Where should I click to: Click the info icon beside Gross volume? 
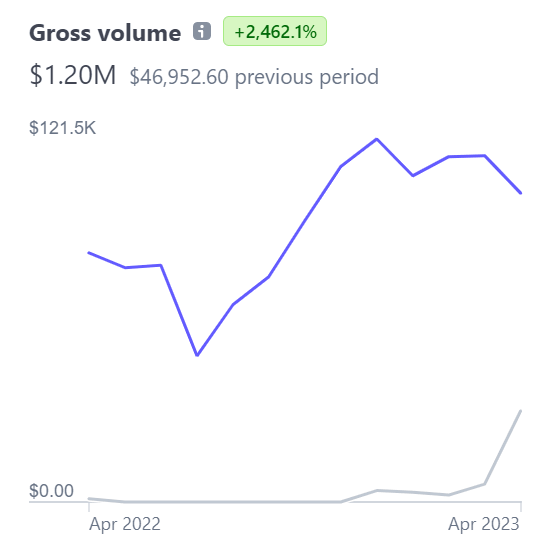tap(202, 31)
